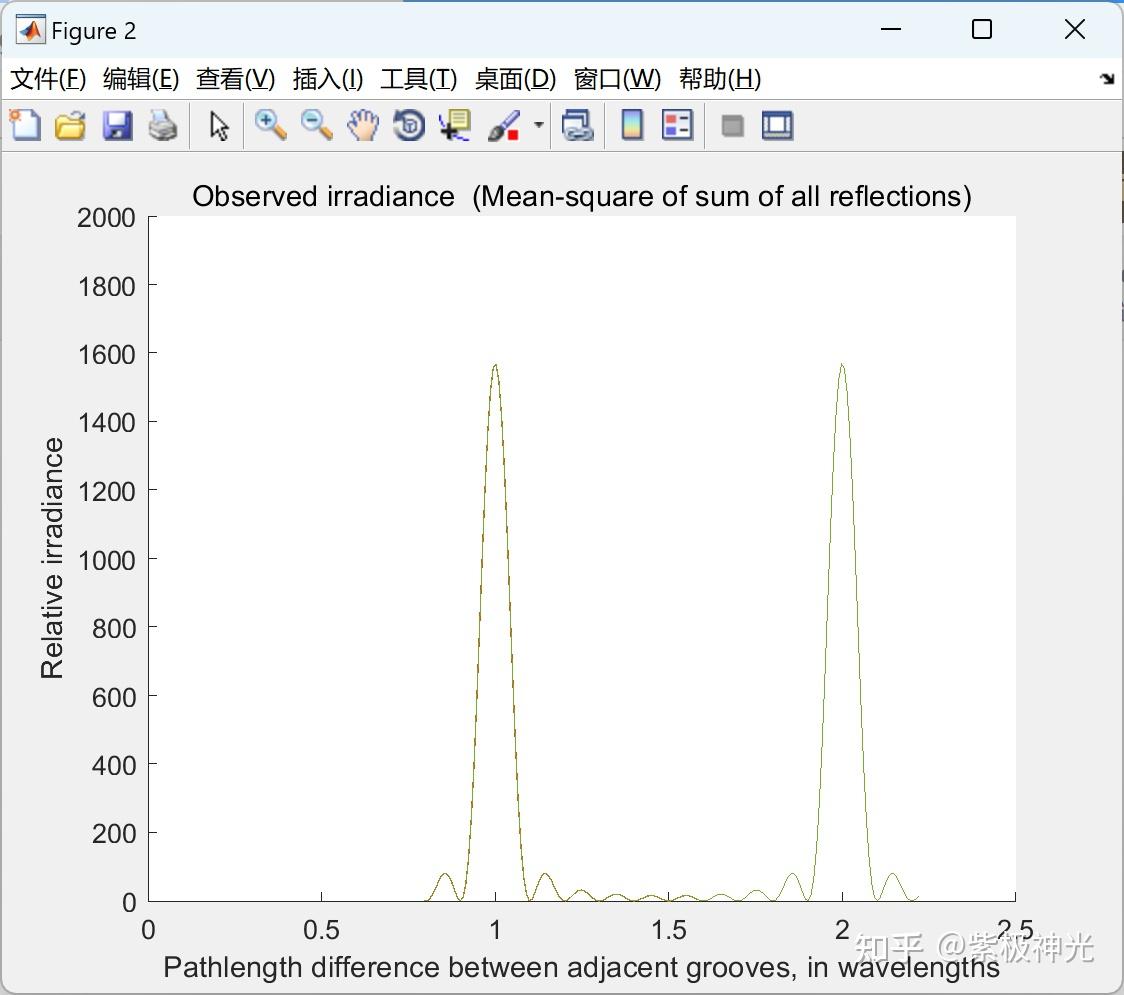Toggle the Brush data tool
Viewport: 1124px width, 995px height.
504,125
